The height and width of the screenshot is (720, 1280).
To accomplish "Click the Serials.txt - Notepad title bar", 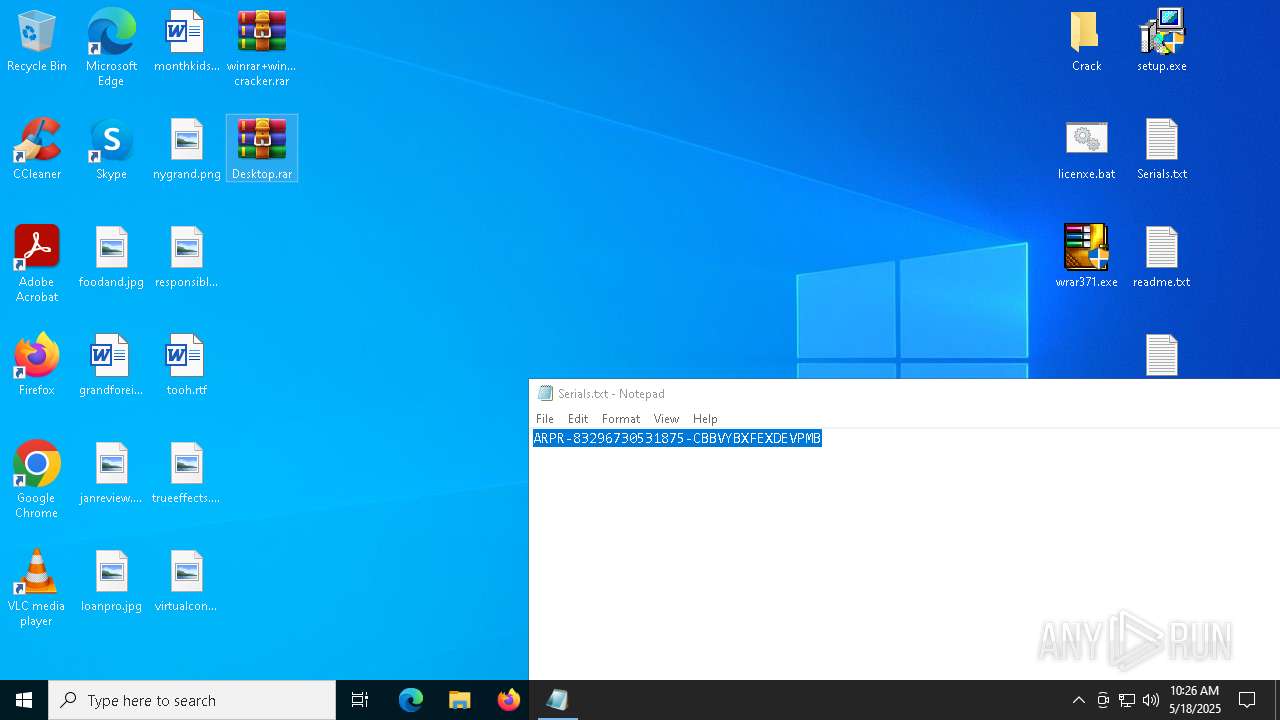I will coord(904,393).
